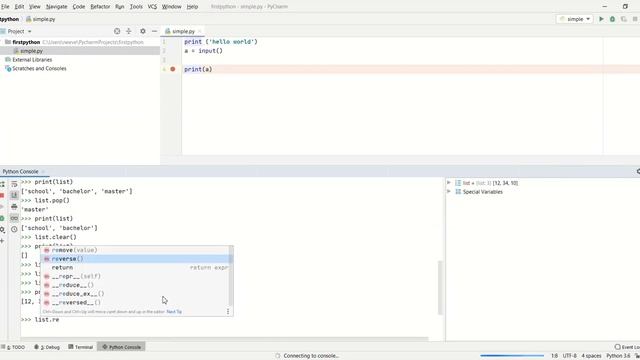Click simple.py in the navigation breadcrumb
Screen dimensions: 640x360
tap(40, 19)
